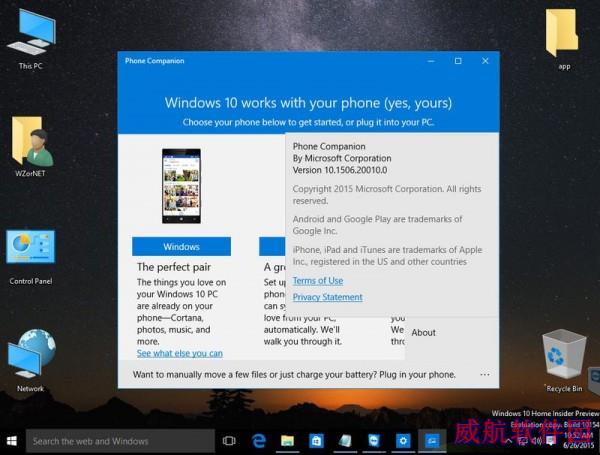
Task: Open the Settings gear taskbar icon
Action: coord(403,441)
